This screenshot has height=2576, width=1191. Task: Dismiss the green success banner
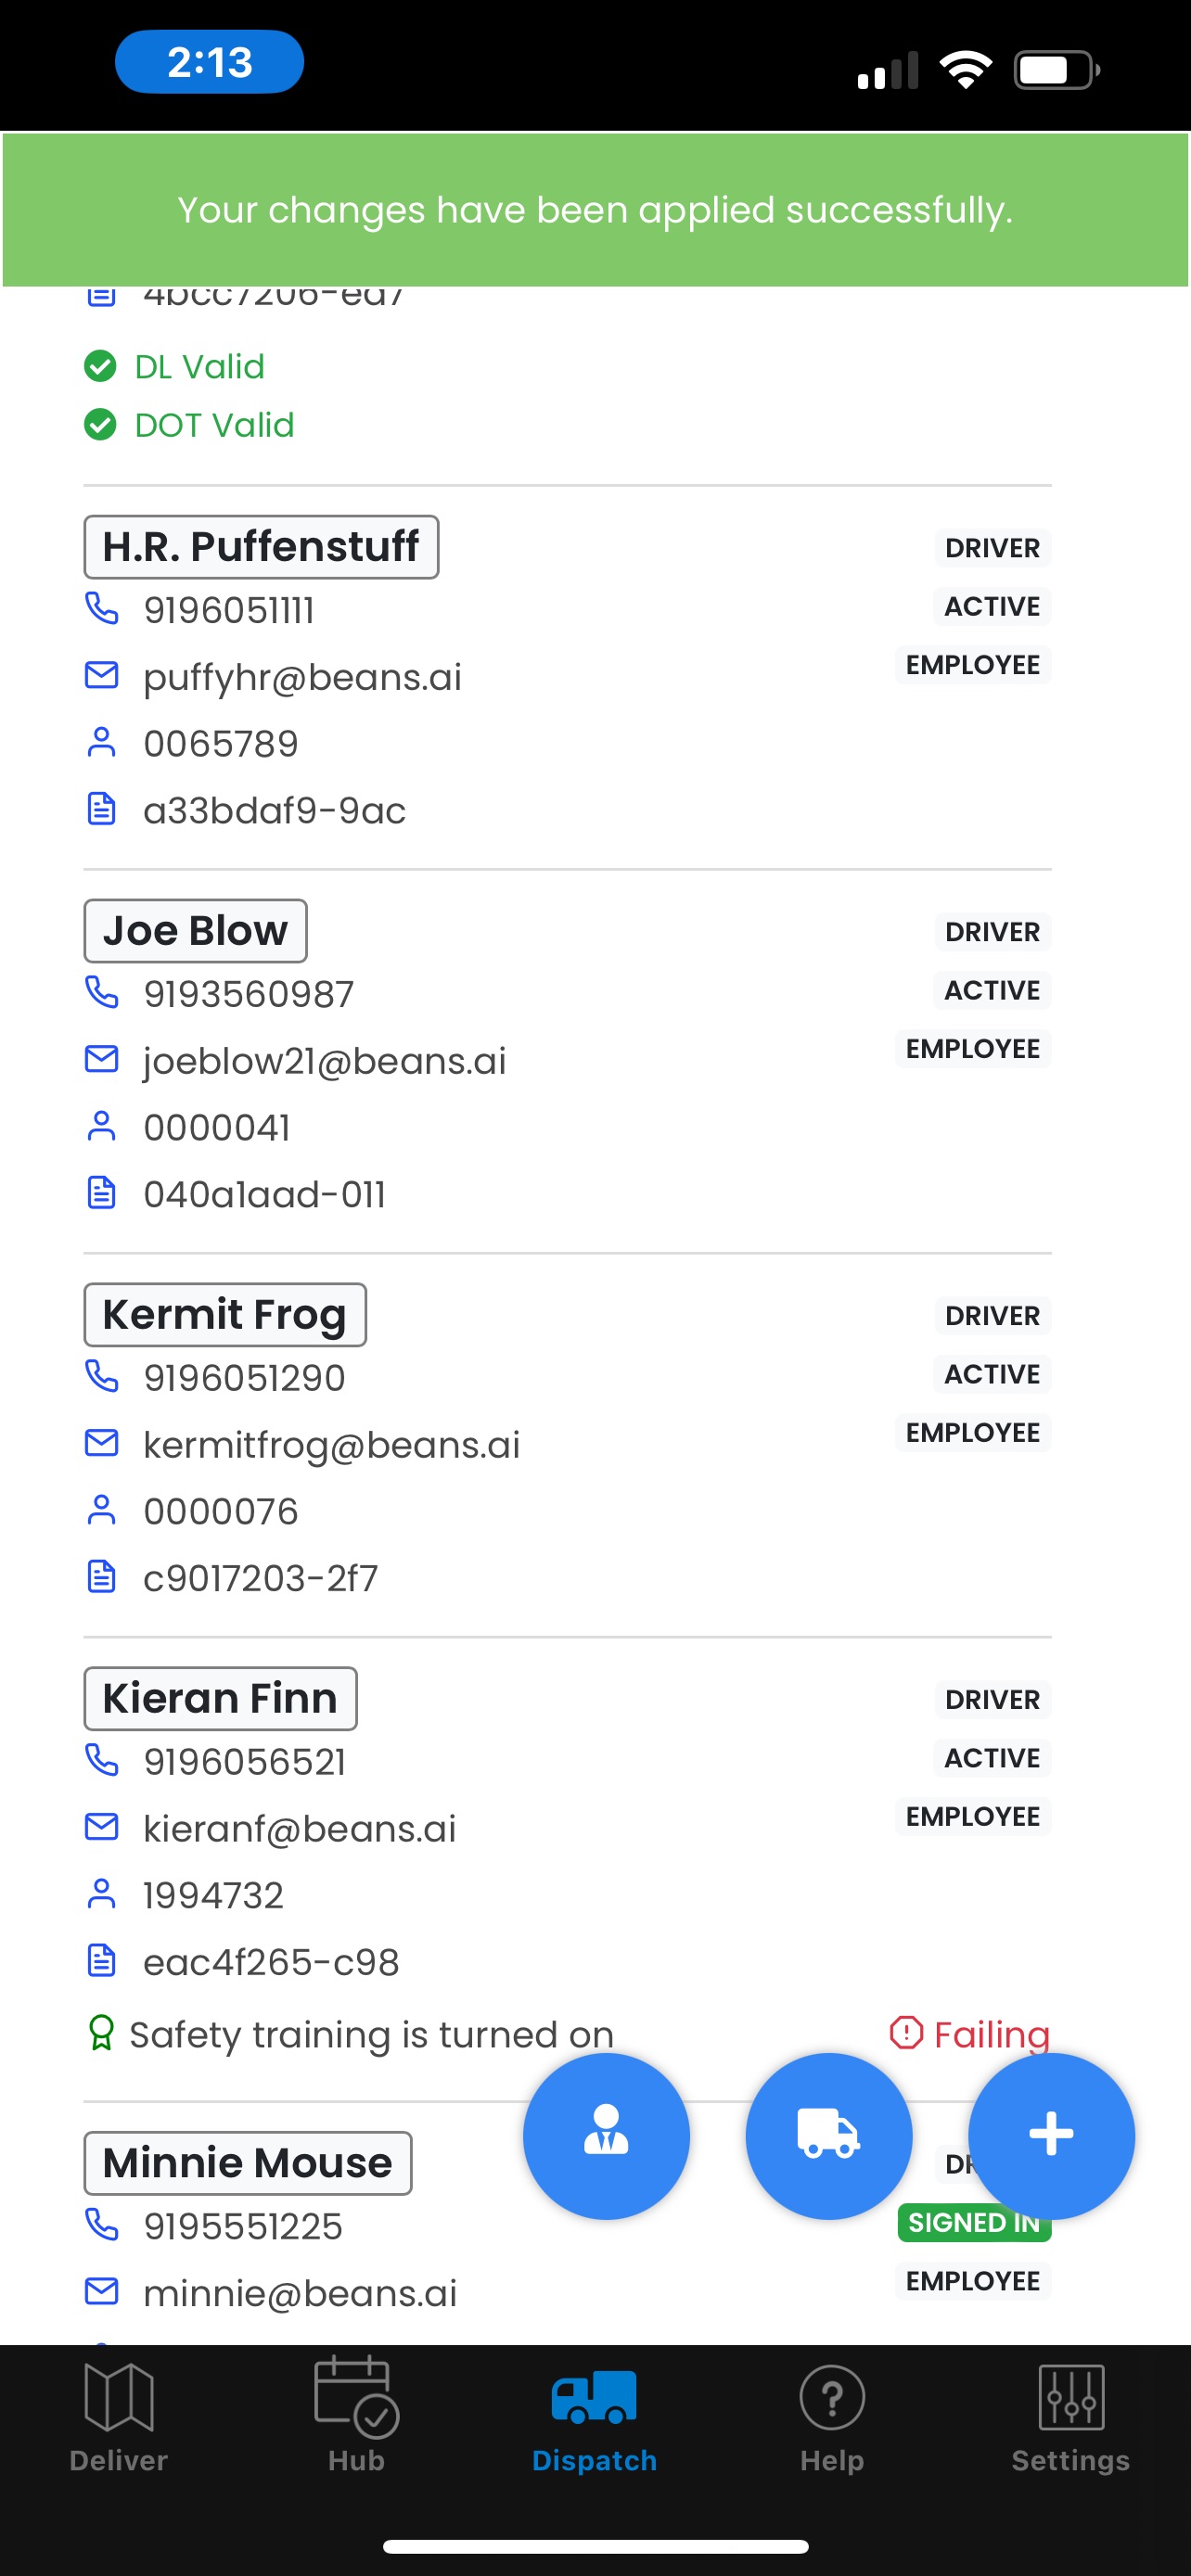point(595,210)
